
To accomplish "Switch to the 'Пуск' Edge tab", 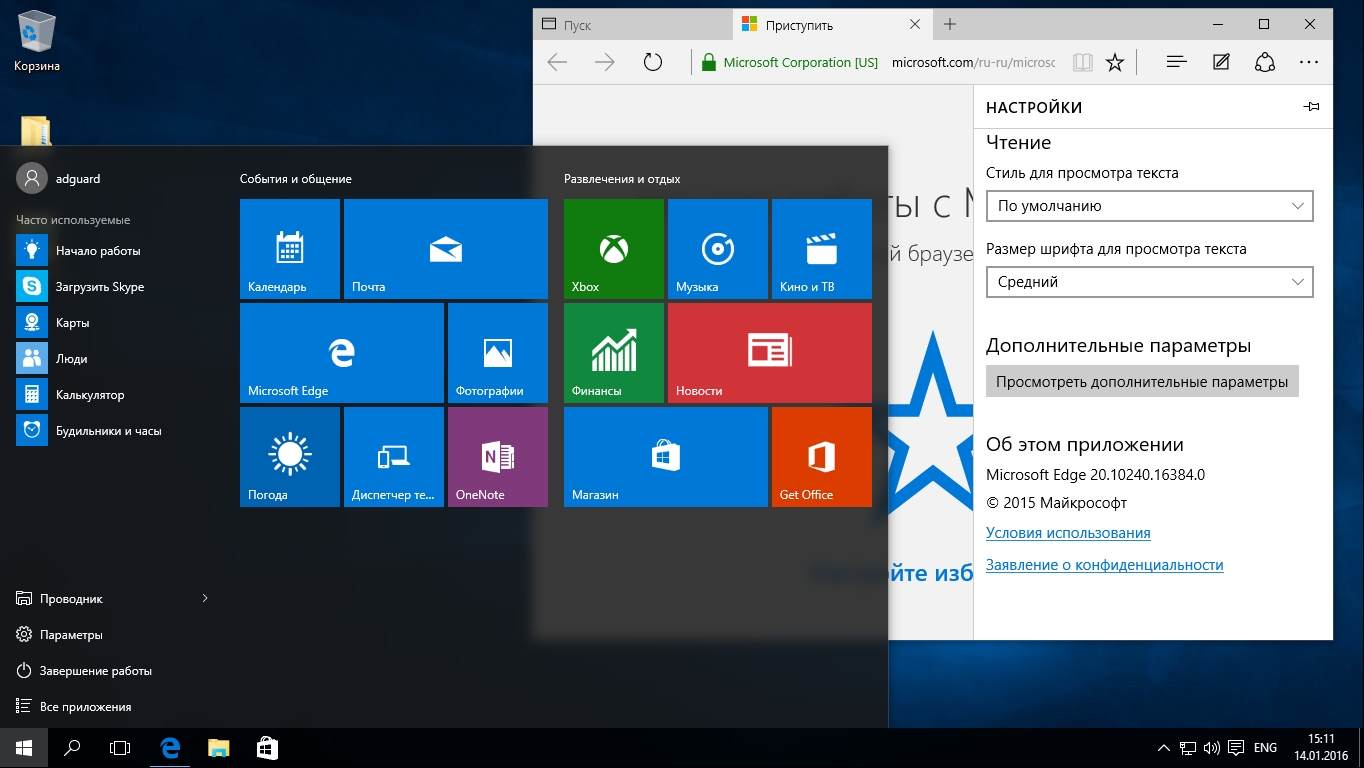I will point(633,25).
